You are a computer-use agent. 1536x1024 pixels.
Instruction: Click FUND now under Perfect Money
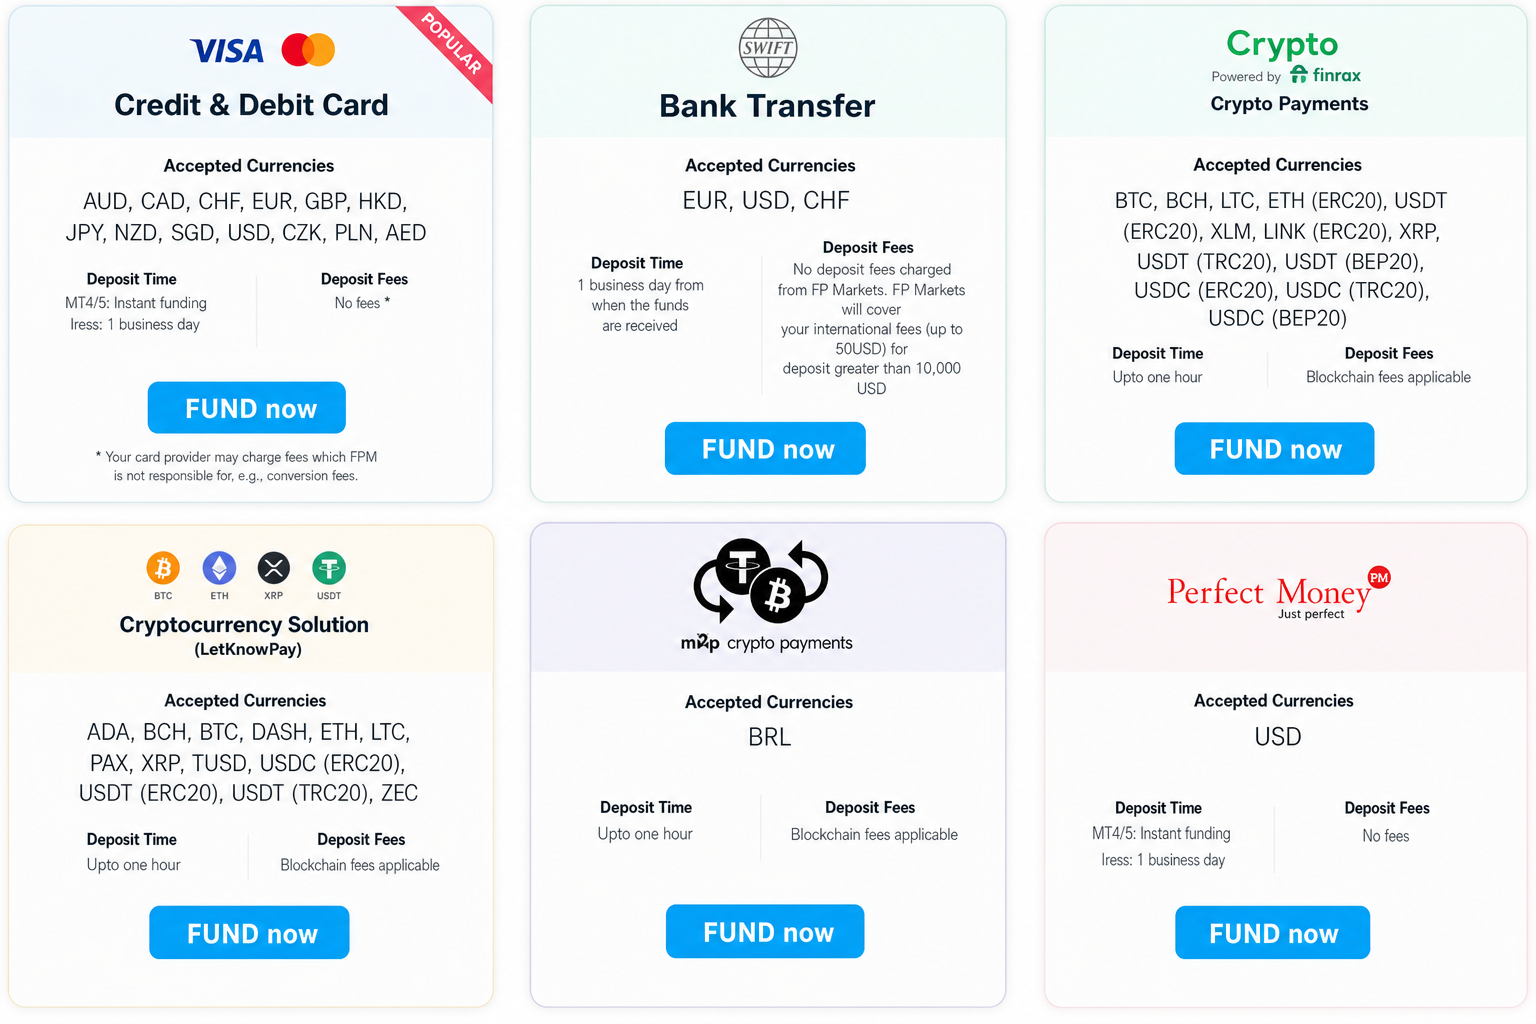click(1273, 933)
